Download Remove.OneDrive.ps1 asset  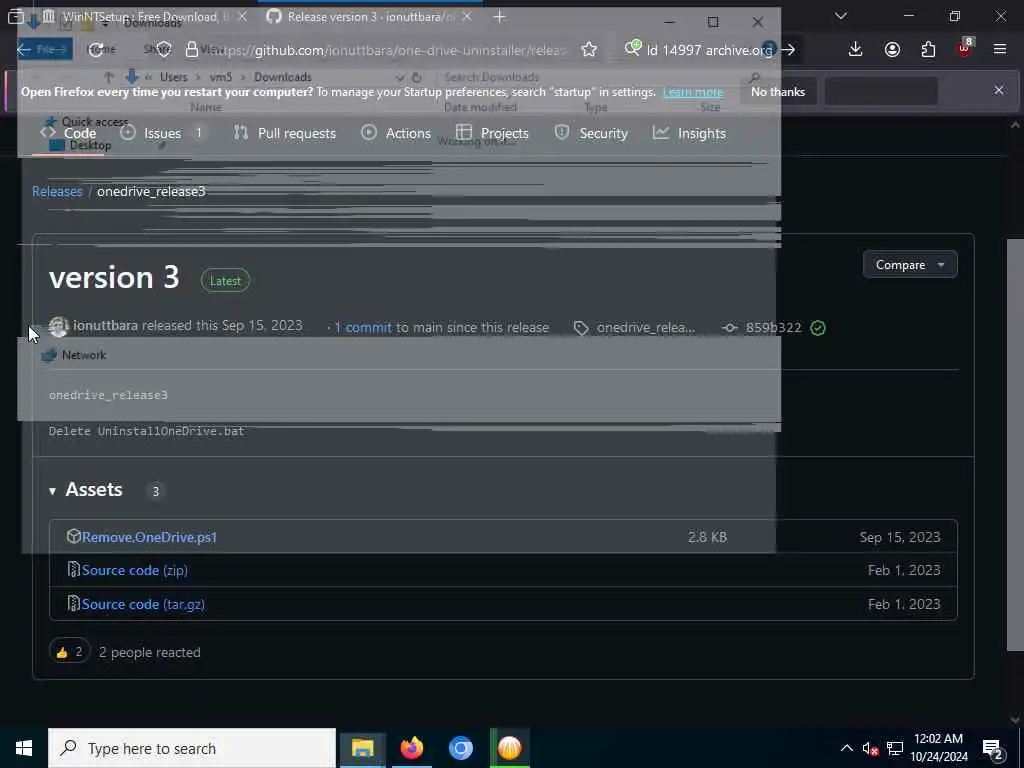(x=149, y=537)
